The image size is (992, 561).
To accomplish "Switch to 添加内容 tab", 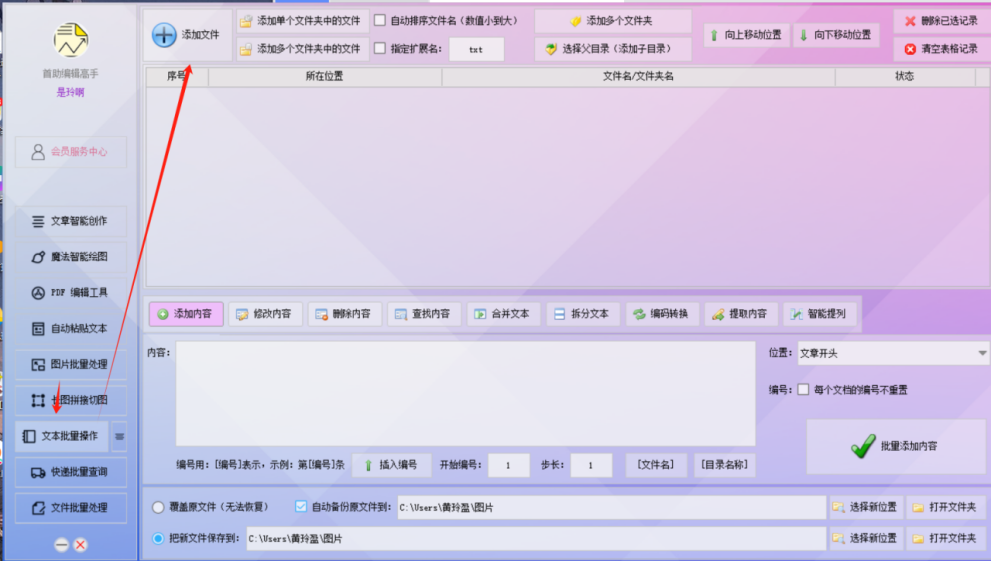I will (x=186, y=314).
